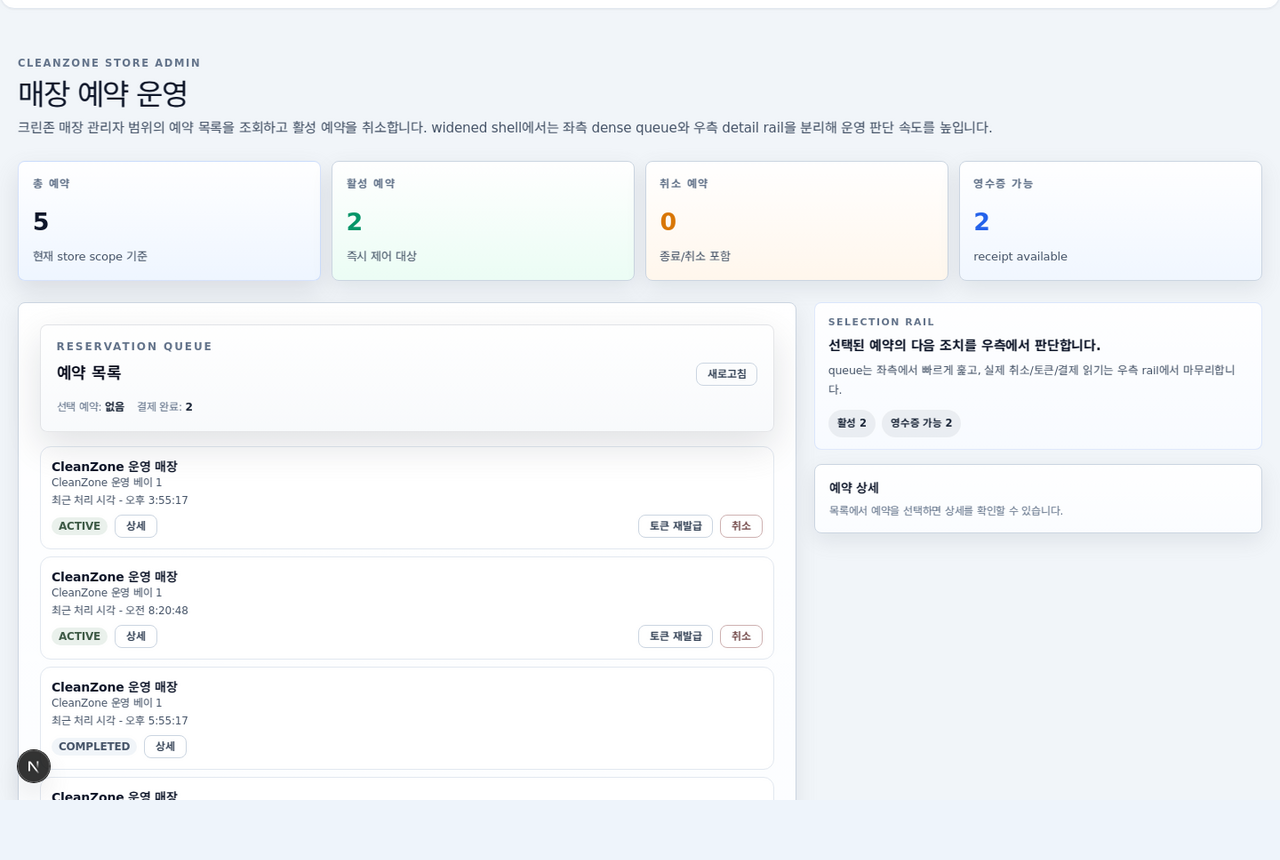This screenshot has width=1280, height=860.
Task: Cancel the 오후 3:55:17 reservation
Action: pos(741,526)
